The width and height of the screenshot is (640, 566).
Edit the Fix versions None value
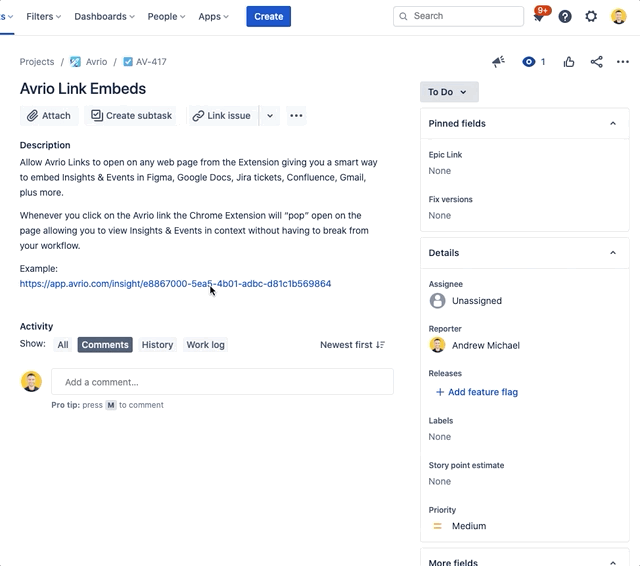pyautogui.click(x=440, y=215)
